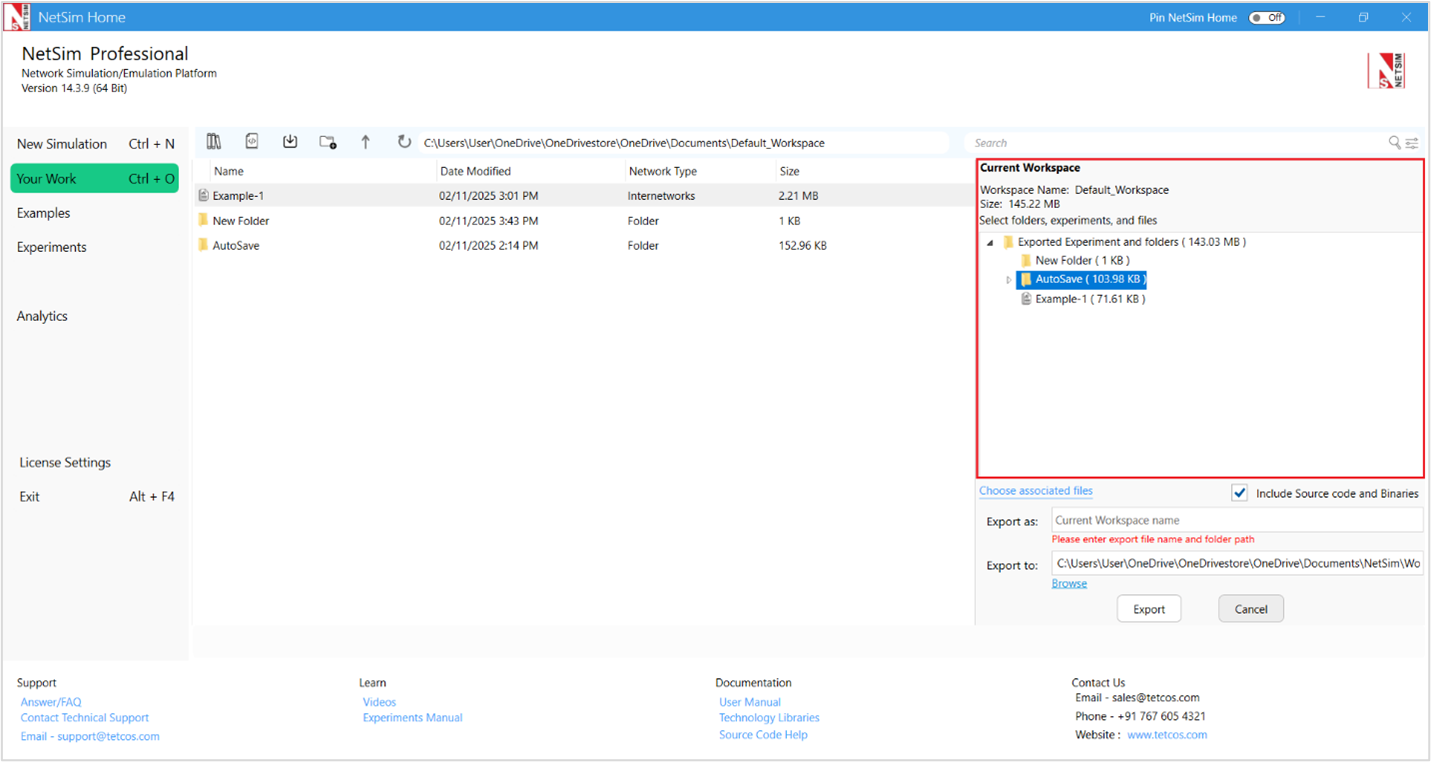Click the Cancel button

coord(1251,609)
